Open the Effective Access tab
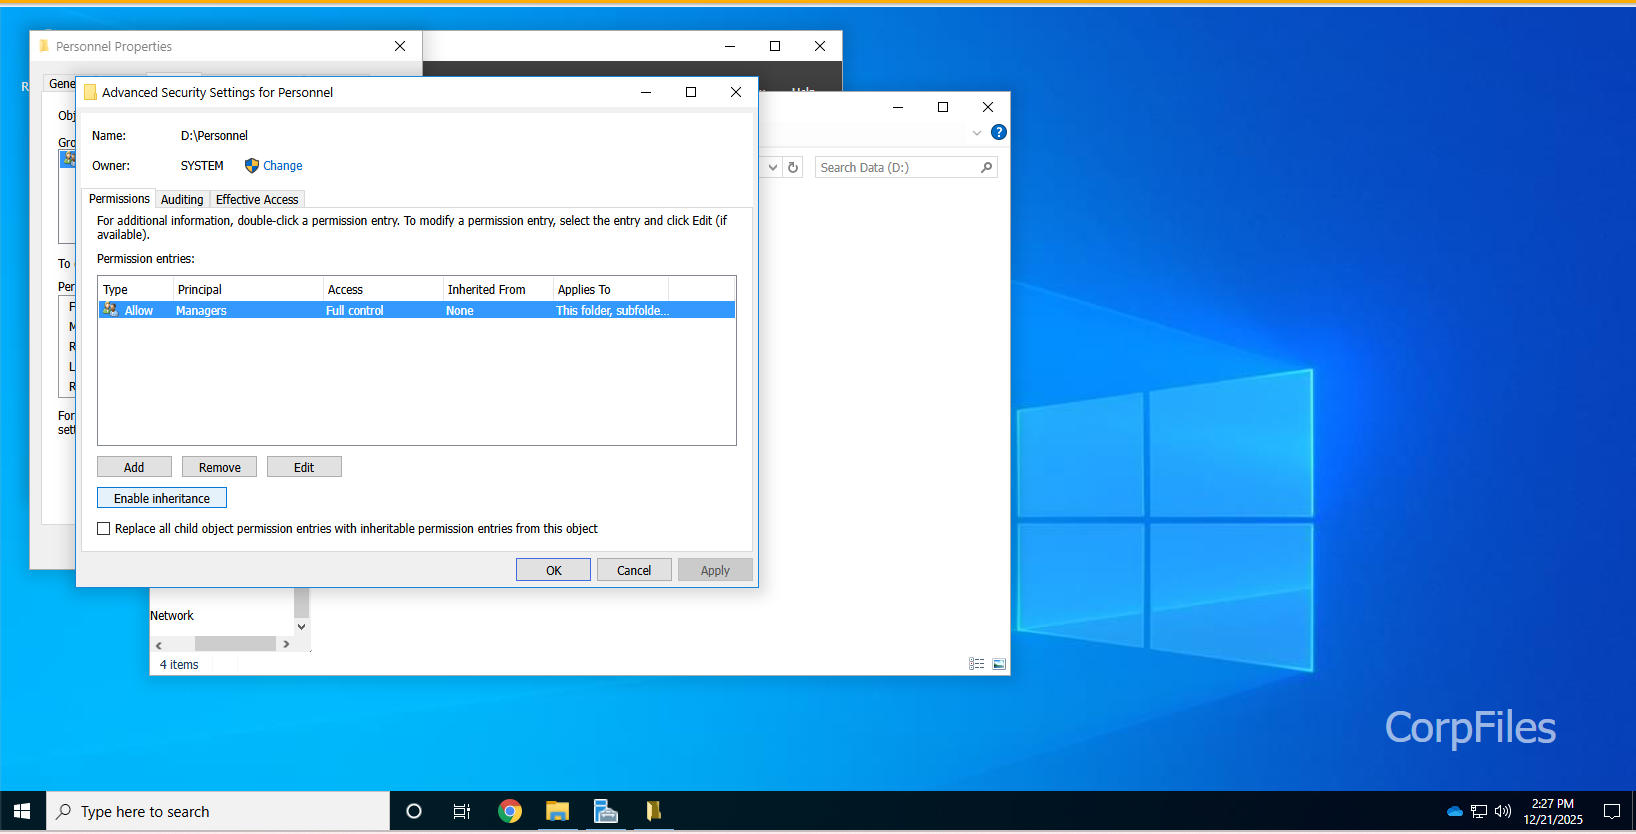Screen dimensions: 1636x834 [257, 200]
